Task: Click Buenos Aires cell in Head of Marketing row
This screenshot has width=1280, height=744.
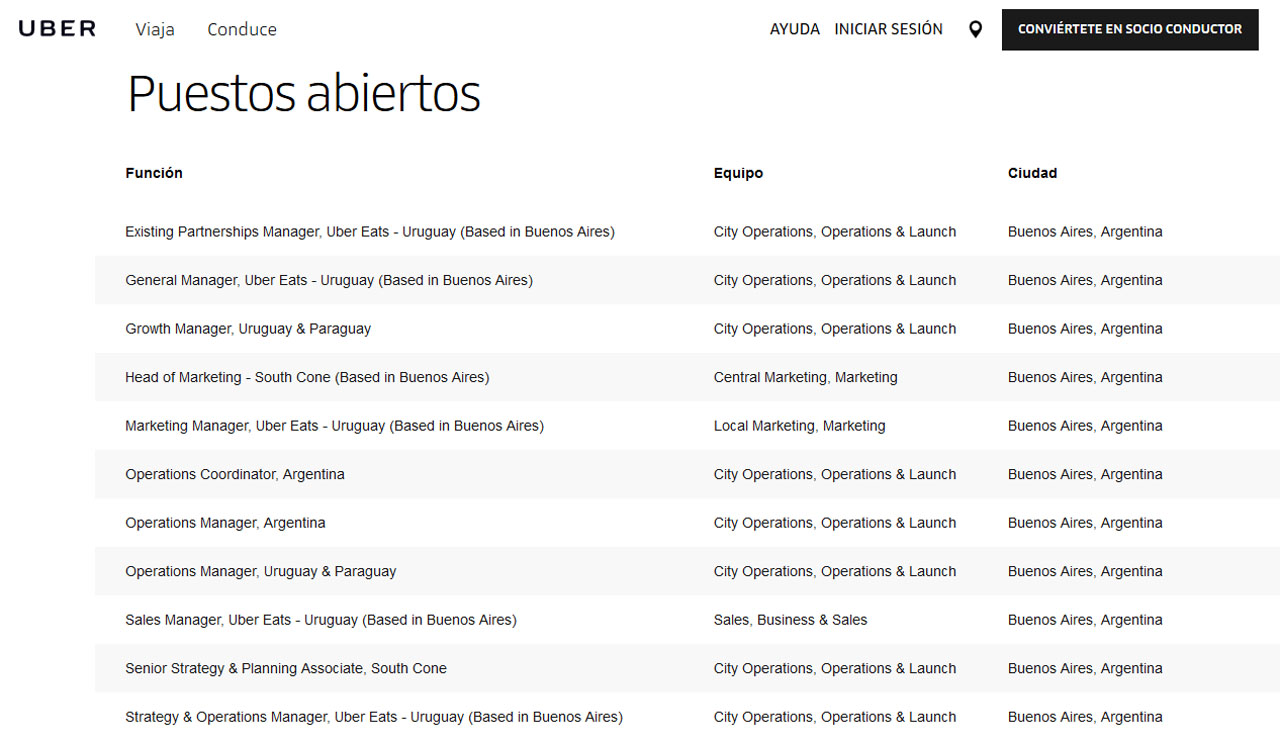Action: [1085, 377]
